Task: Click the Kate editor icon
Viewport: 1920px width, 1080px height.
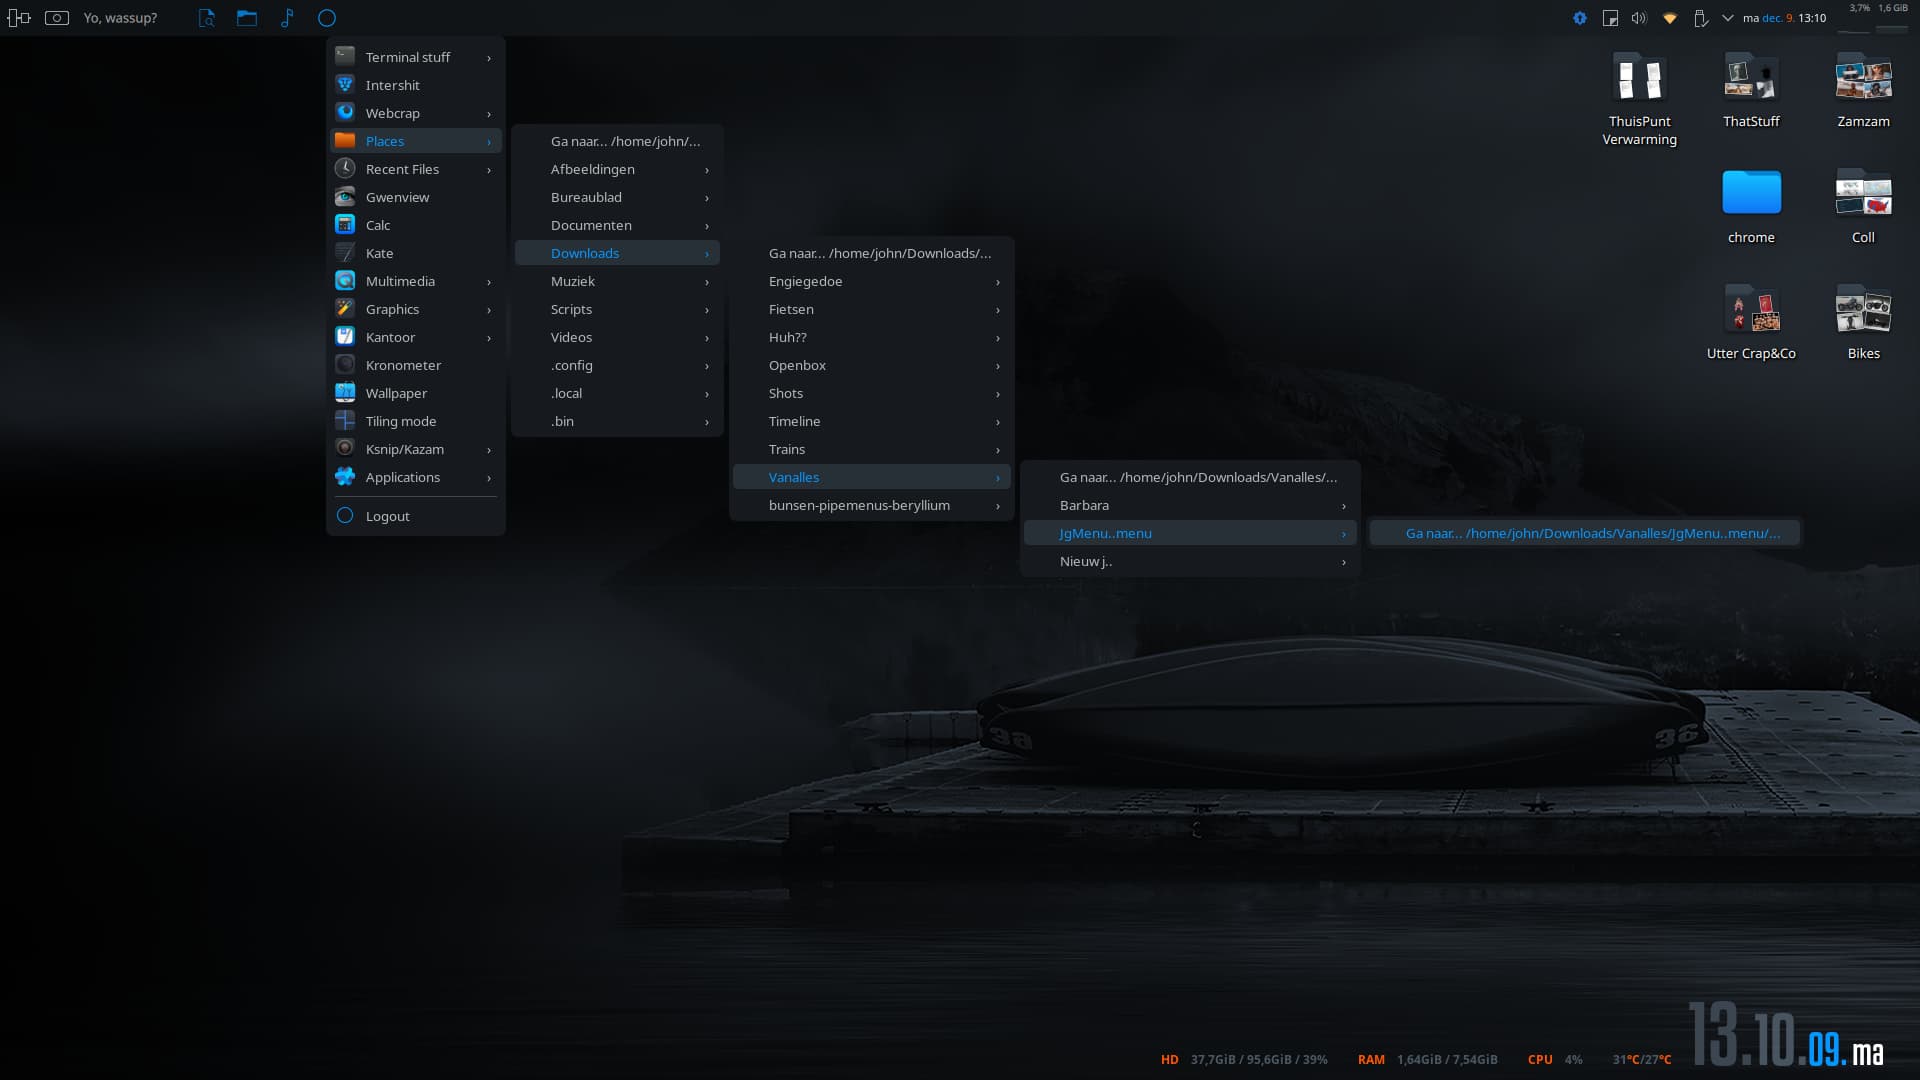Action: pos(345,253)
